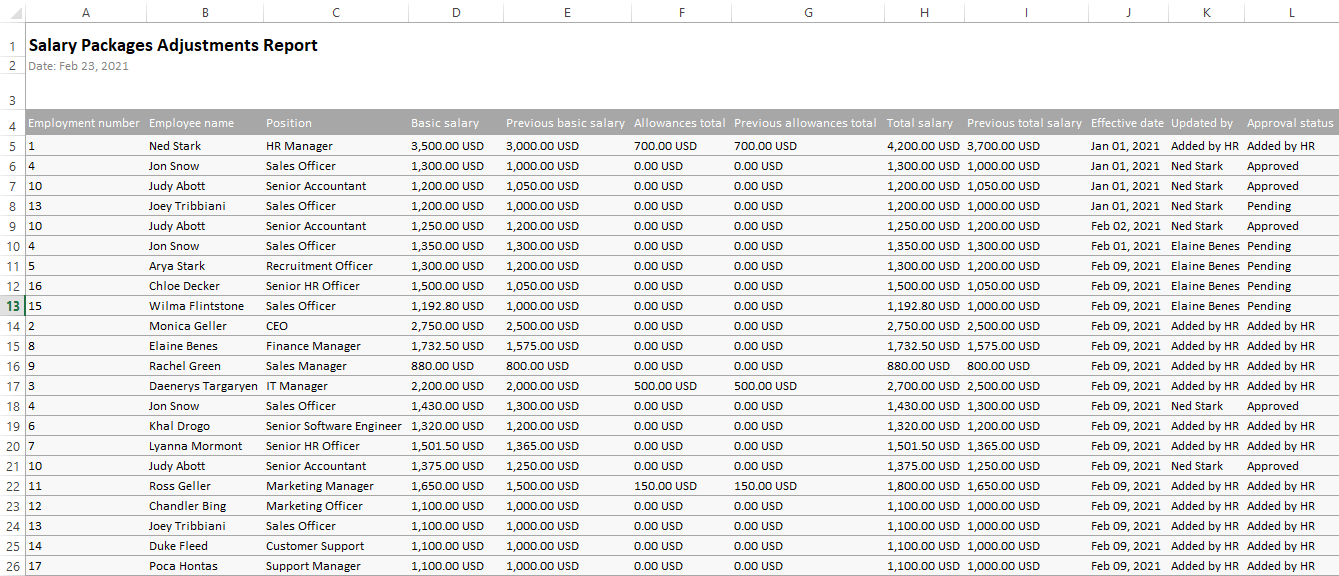
Task: Click the 'Previous basic salary' header cell
Action: pyautogui.click(x=565, y=123)
